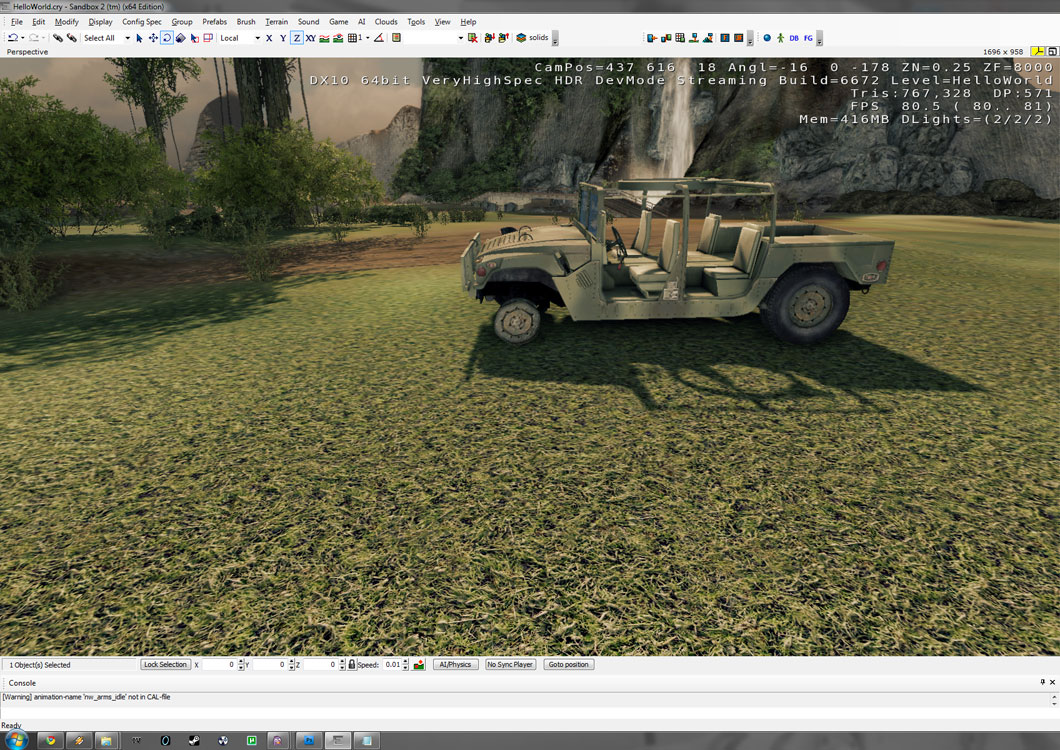1060x750 pixels.
Task: Open the grid table editor icon
Action: (679, 38)
